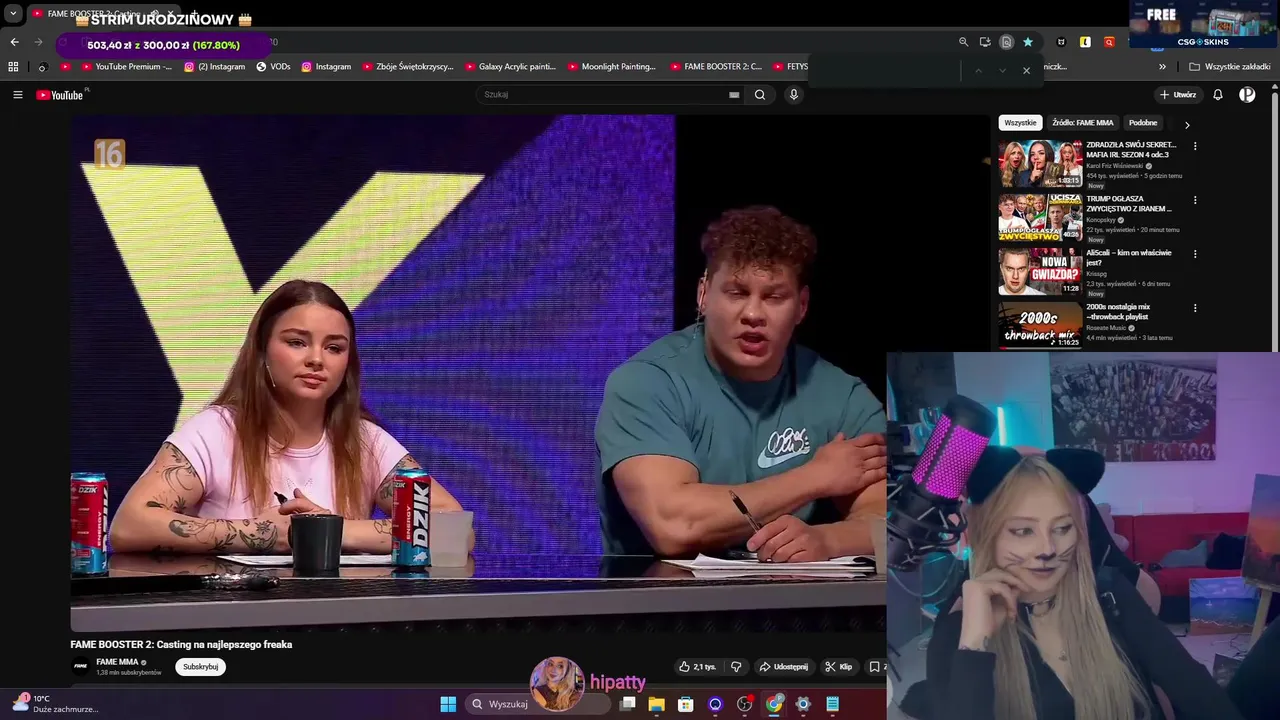Viewport: 1280px width, 720px height.
Task: Go to the YouTube home logo
Action: pos(60,95)
